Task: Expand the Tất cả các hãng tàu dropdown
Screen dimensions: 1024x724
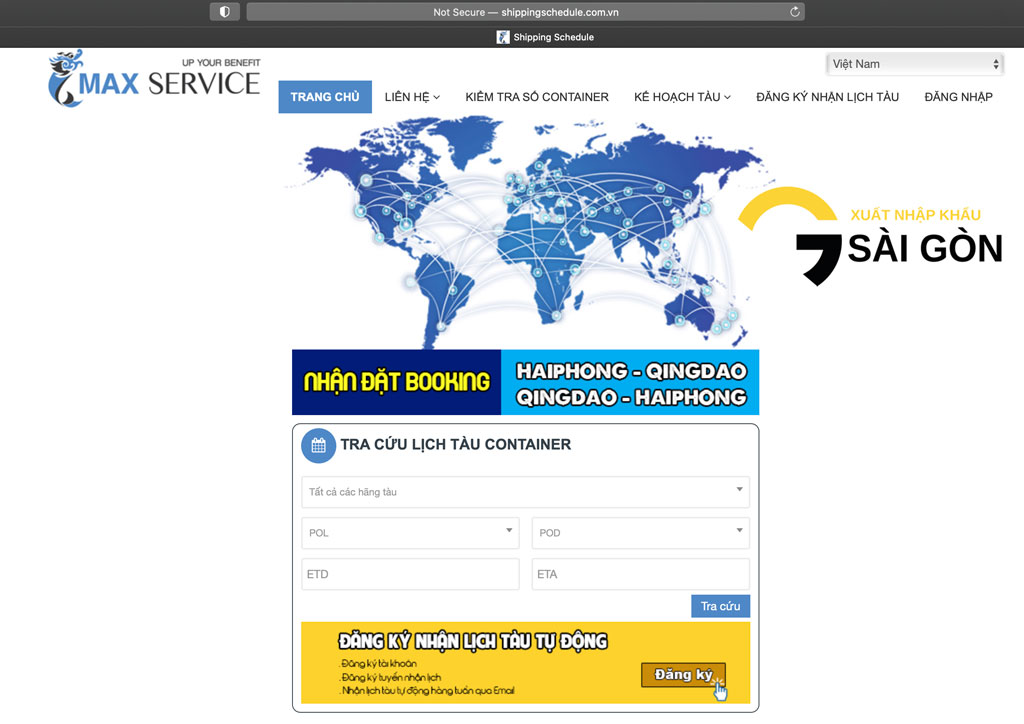Action: coord(525,492)
